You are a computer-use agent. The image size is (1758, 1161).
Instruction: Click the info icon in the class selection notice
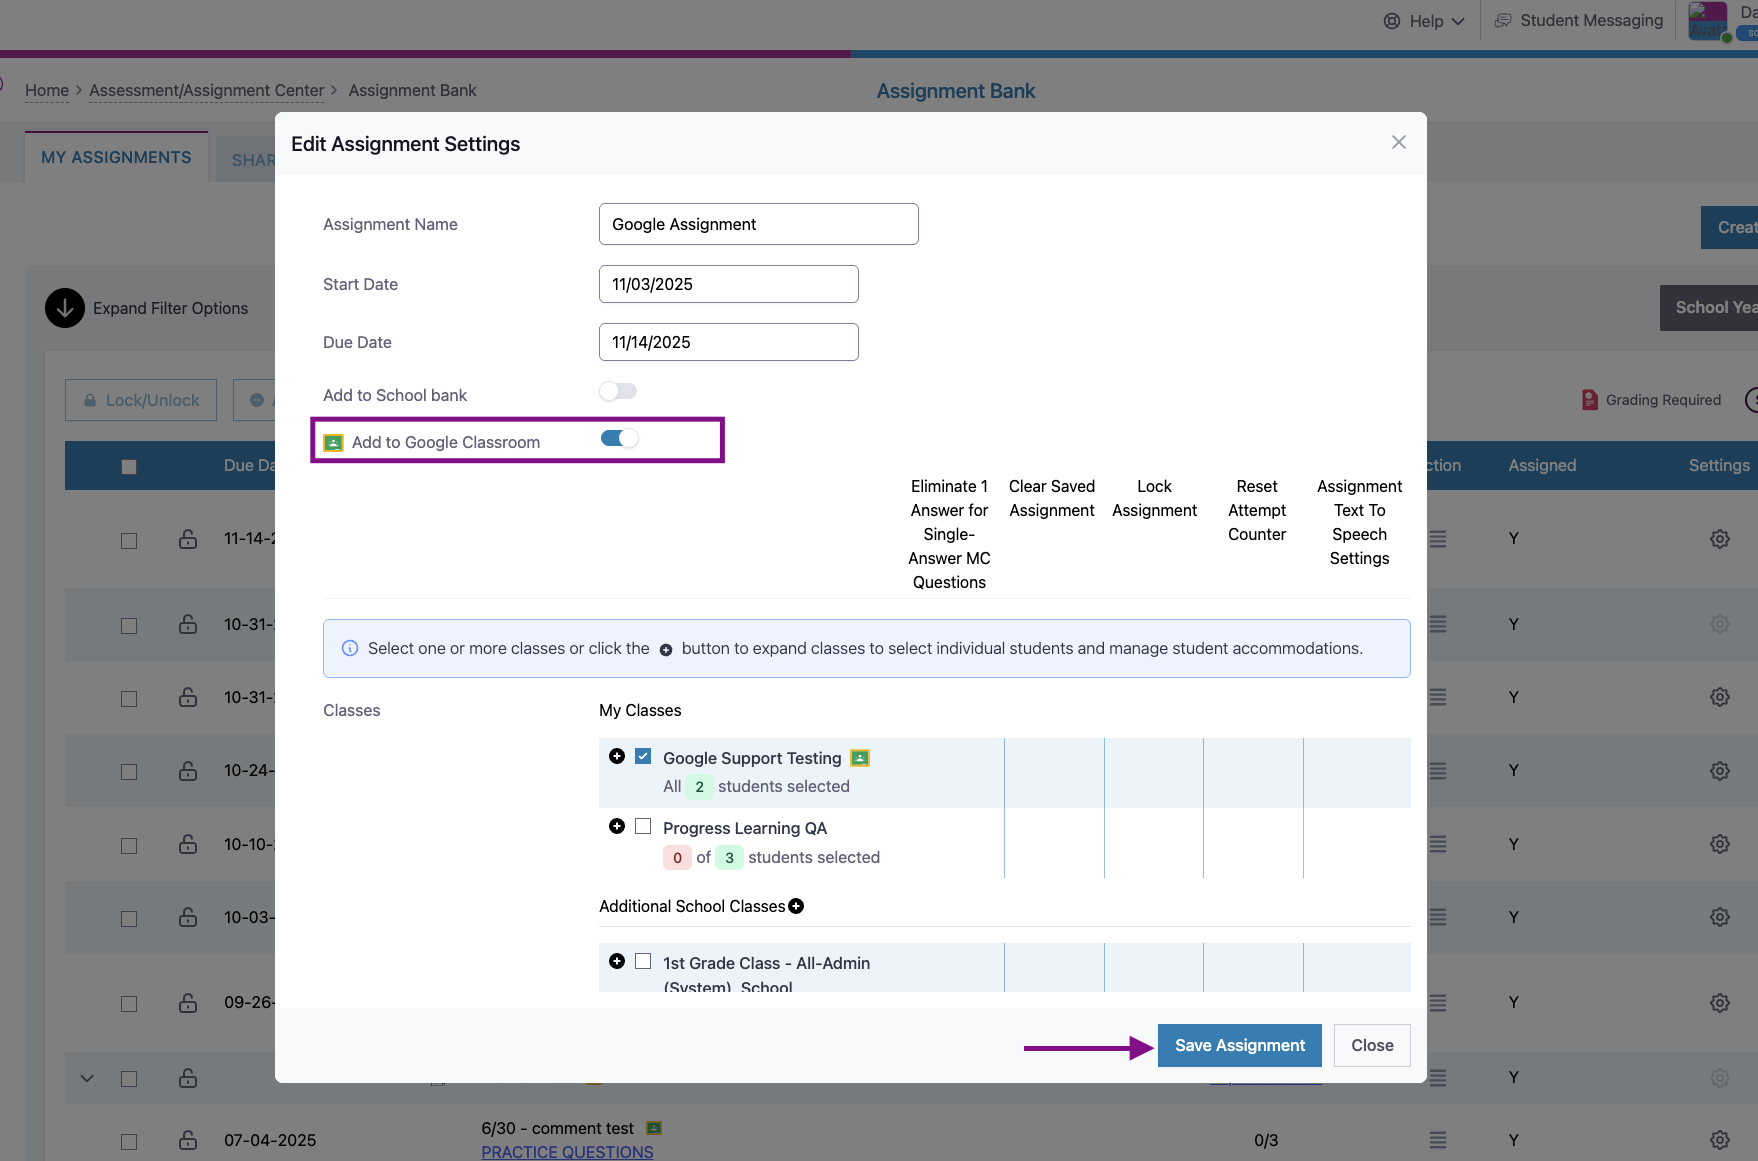[350, 648]
